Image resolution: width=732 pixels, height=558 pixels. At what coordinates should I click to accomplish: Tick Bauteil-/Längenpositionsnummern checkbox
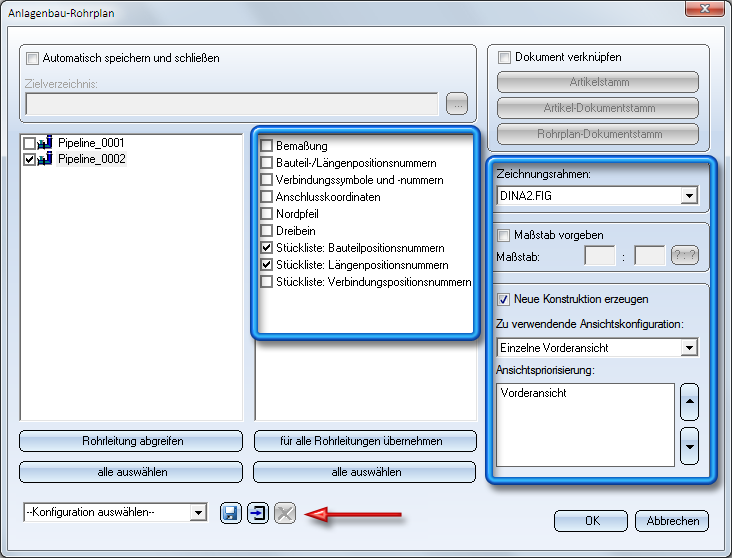pos(267,162)
